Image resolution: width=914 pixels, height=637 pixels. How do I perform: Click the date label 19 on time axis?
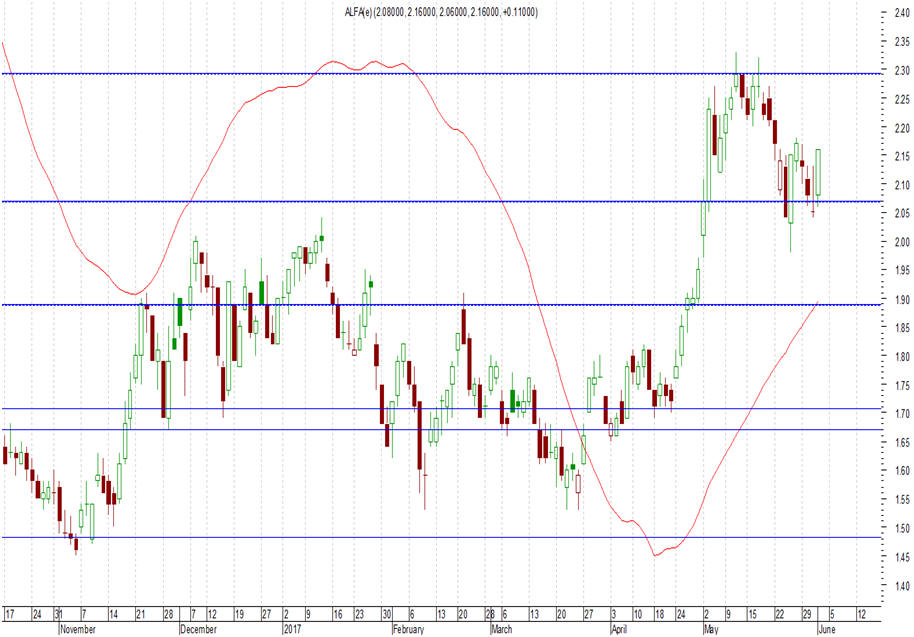click(x=239, y=614)
